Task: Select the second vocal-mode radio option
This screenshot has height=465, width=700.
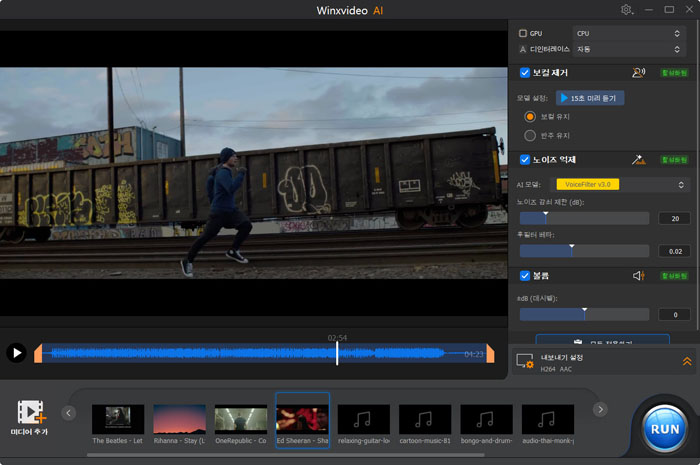Action: click(x=530, y=135)
